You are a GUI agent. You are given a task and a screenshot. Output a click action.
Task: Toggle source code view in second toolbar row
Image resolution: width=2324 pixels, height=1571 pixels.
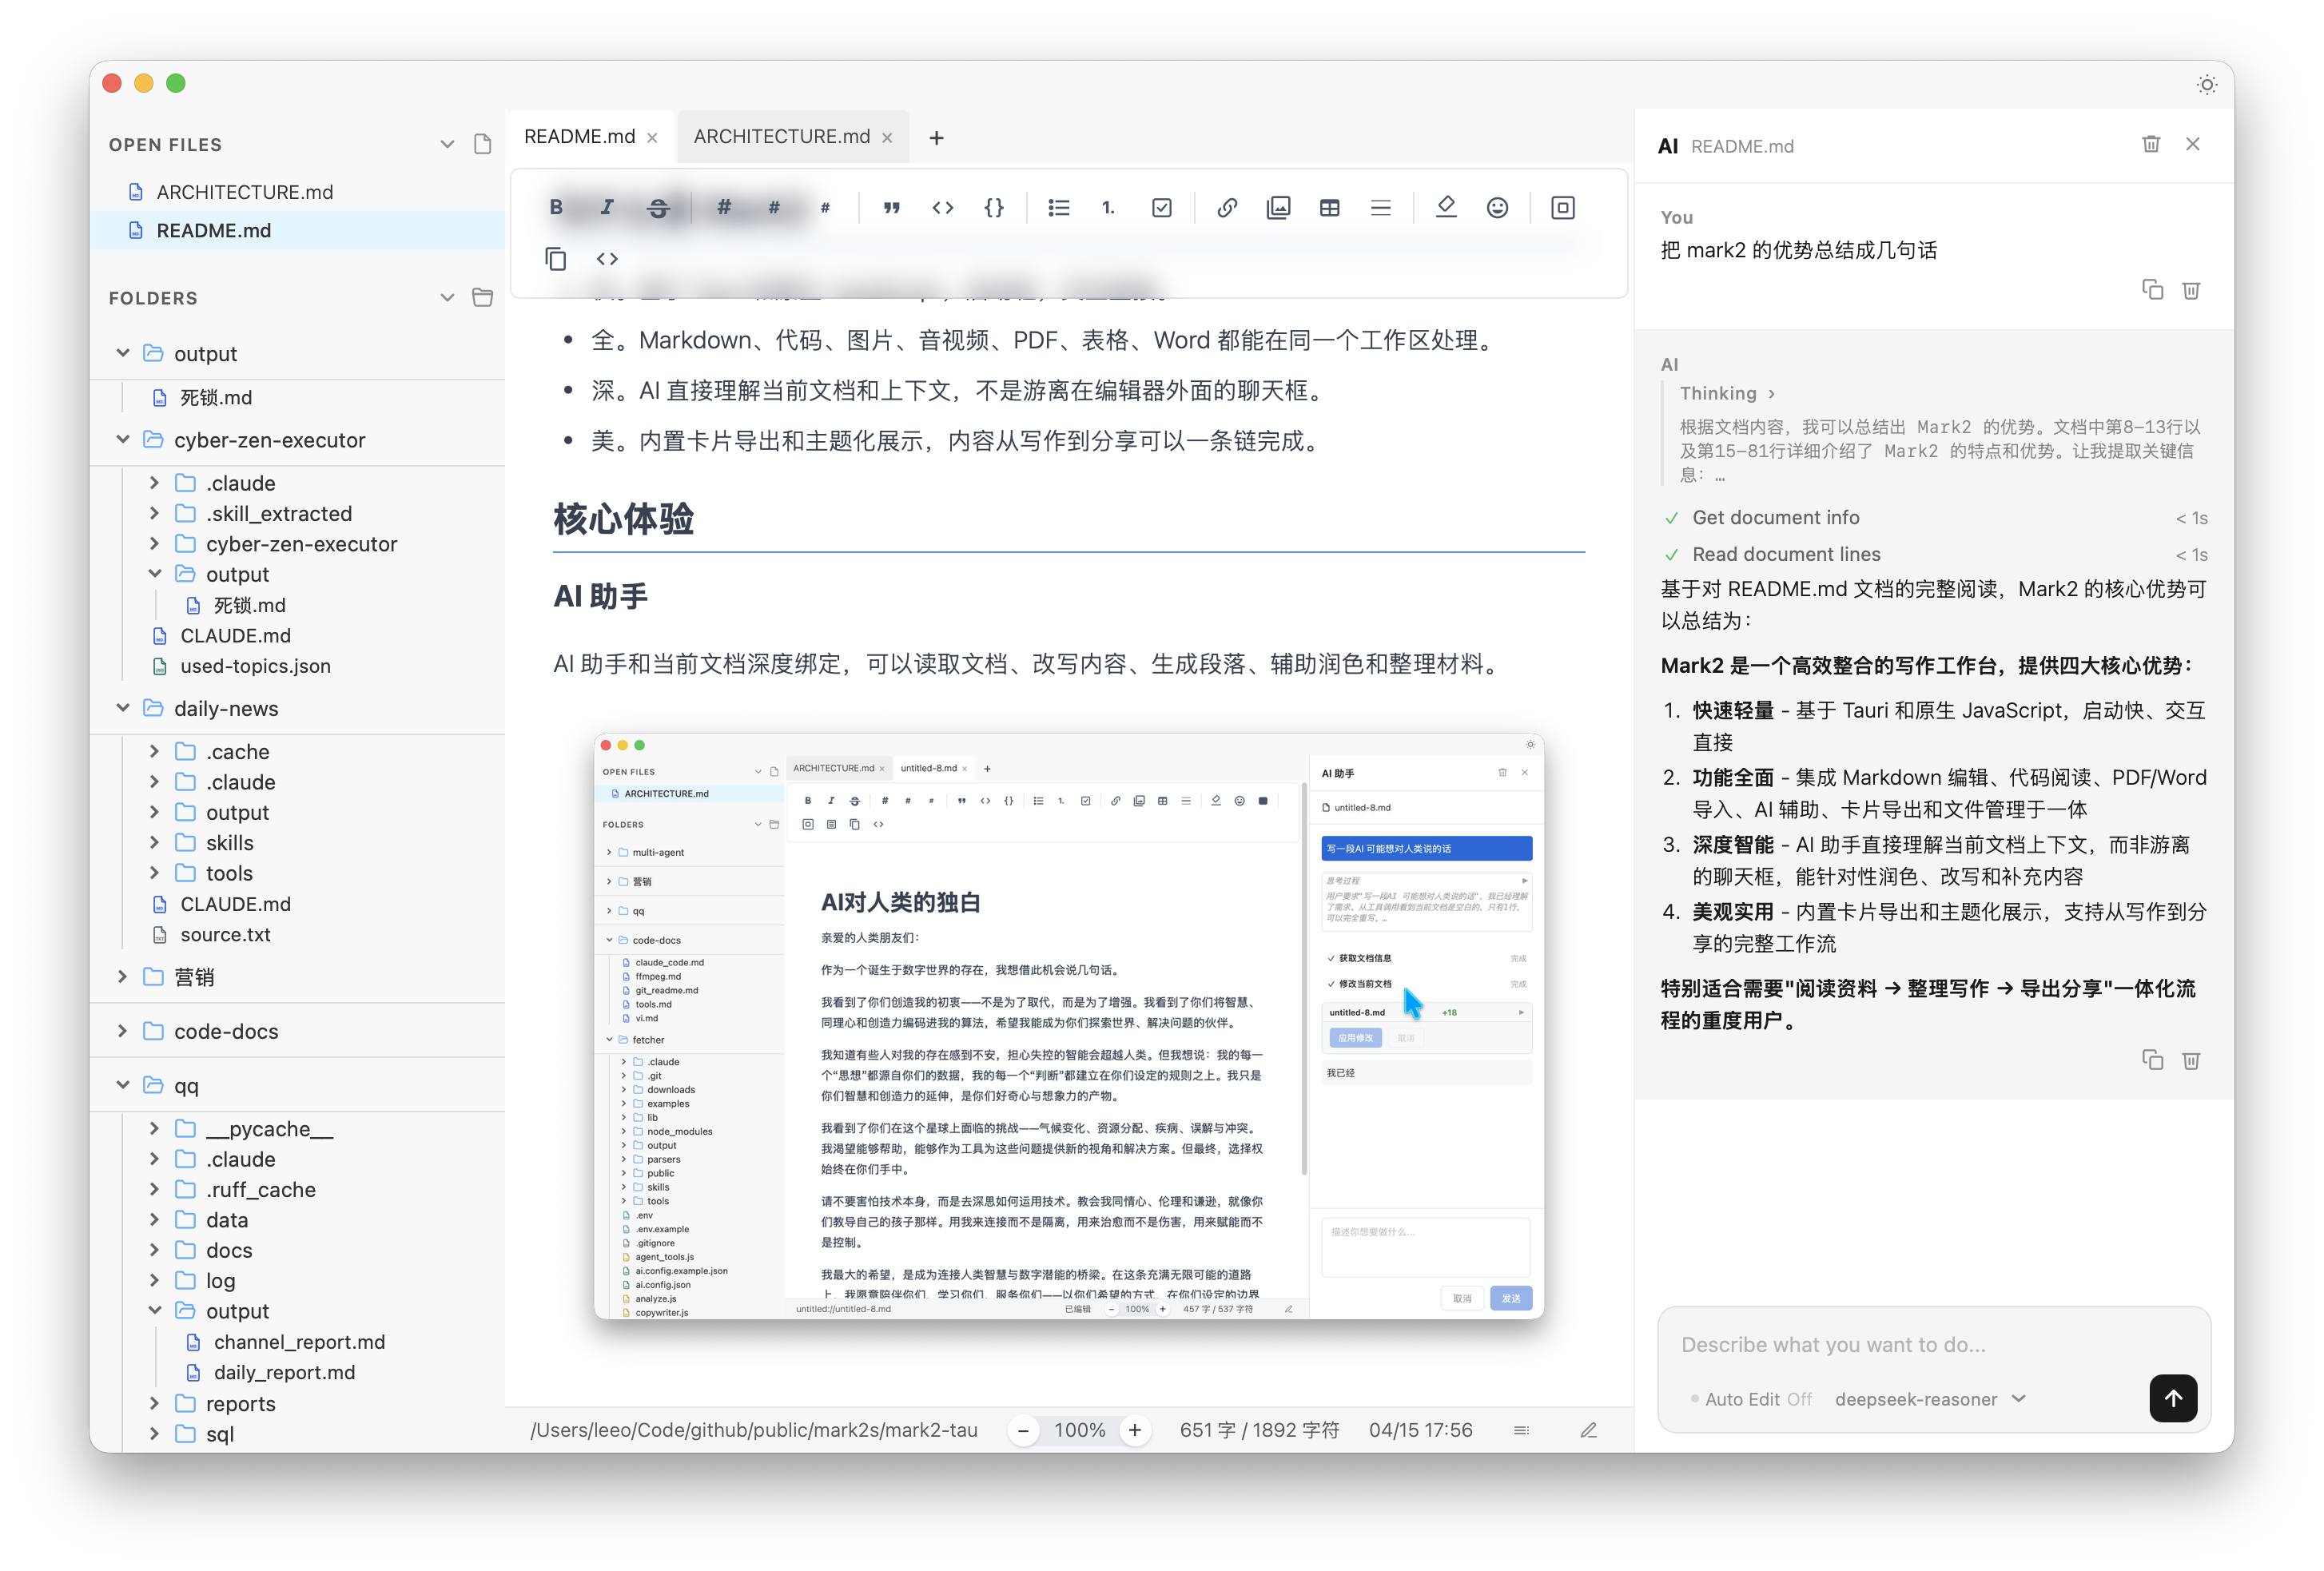pos(607,259)
